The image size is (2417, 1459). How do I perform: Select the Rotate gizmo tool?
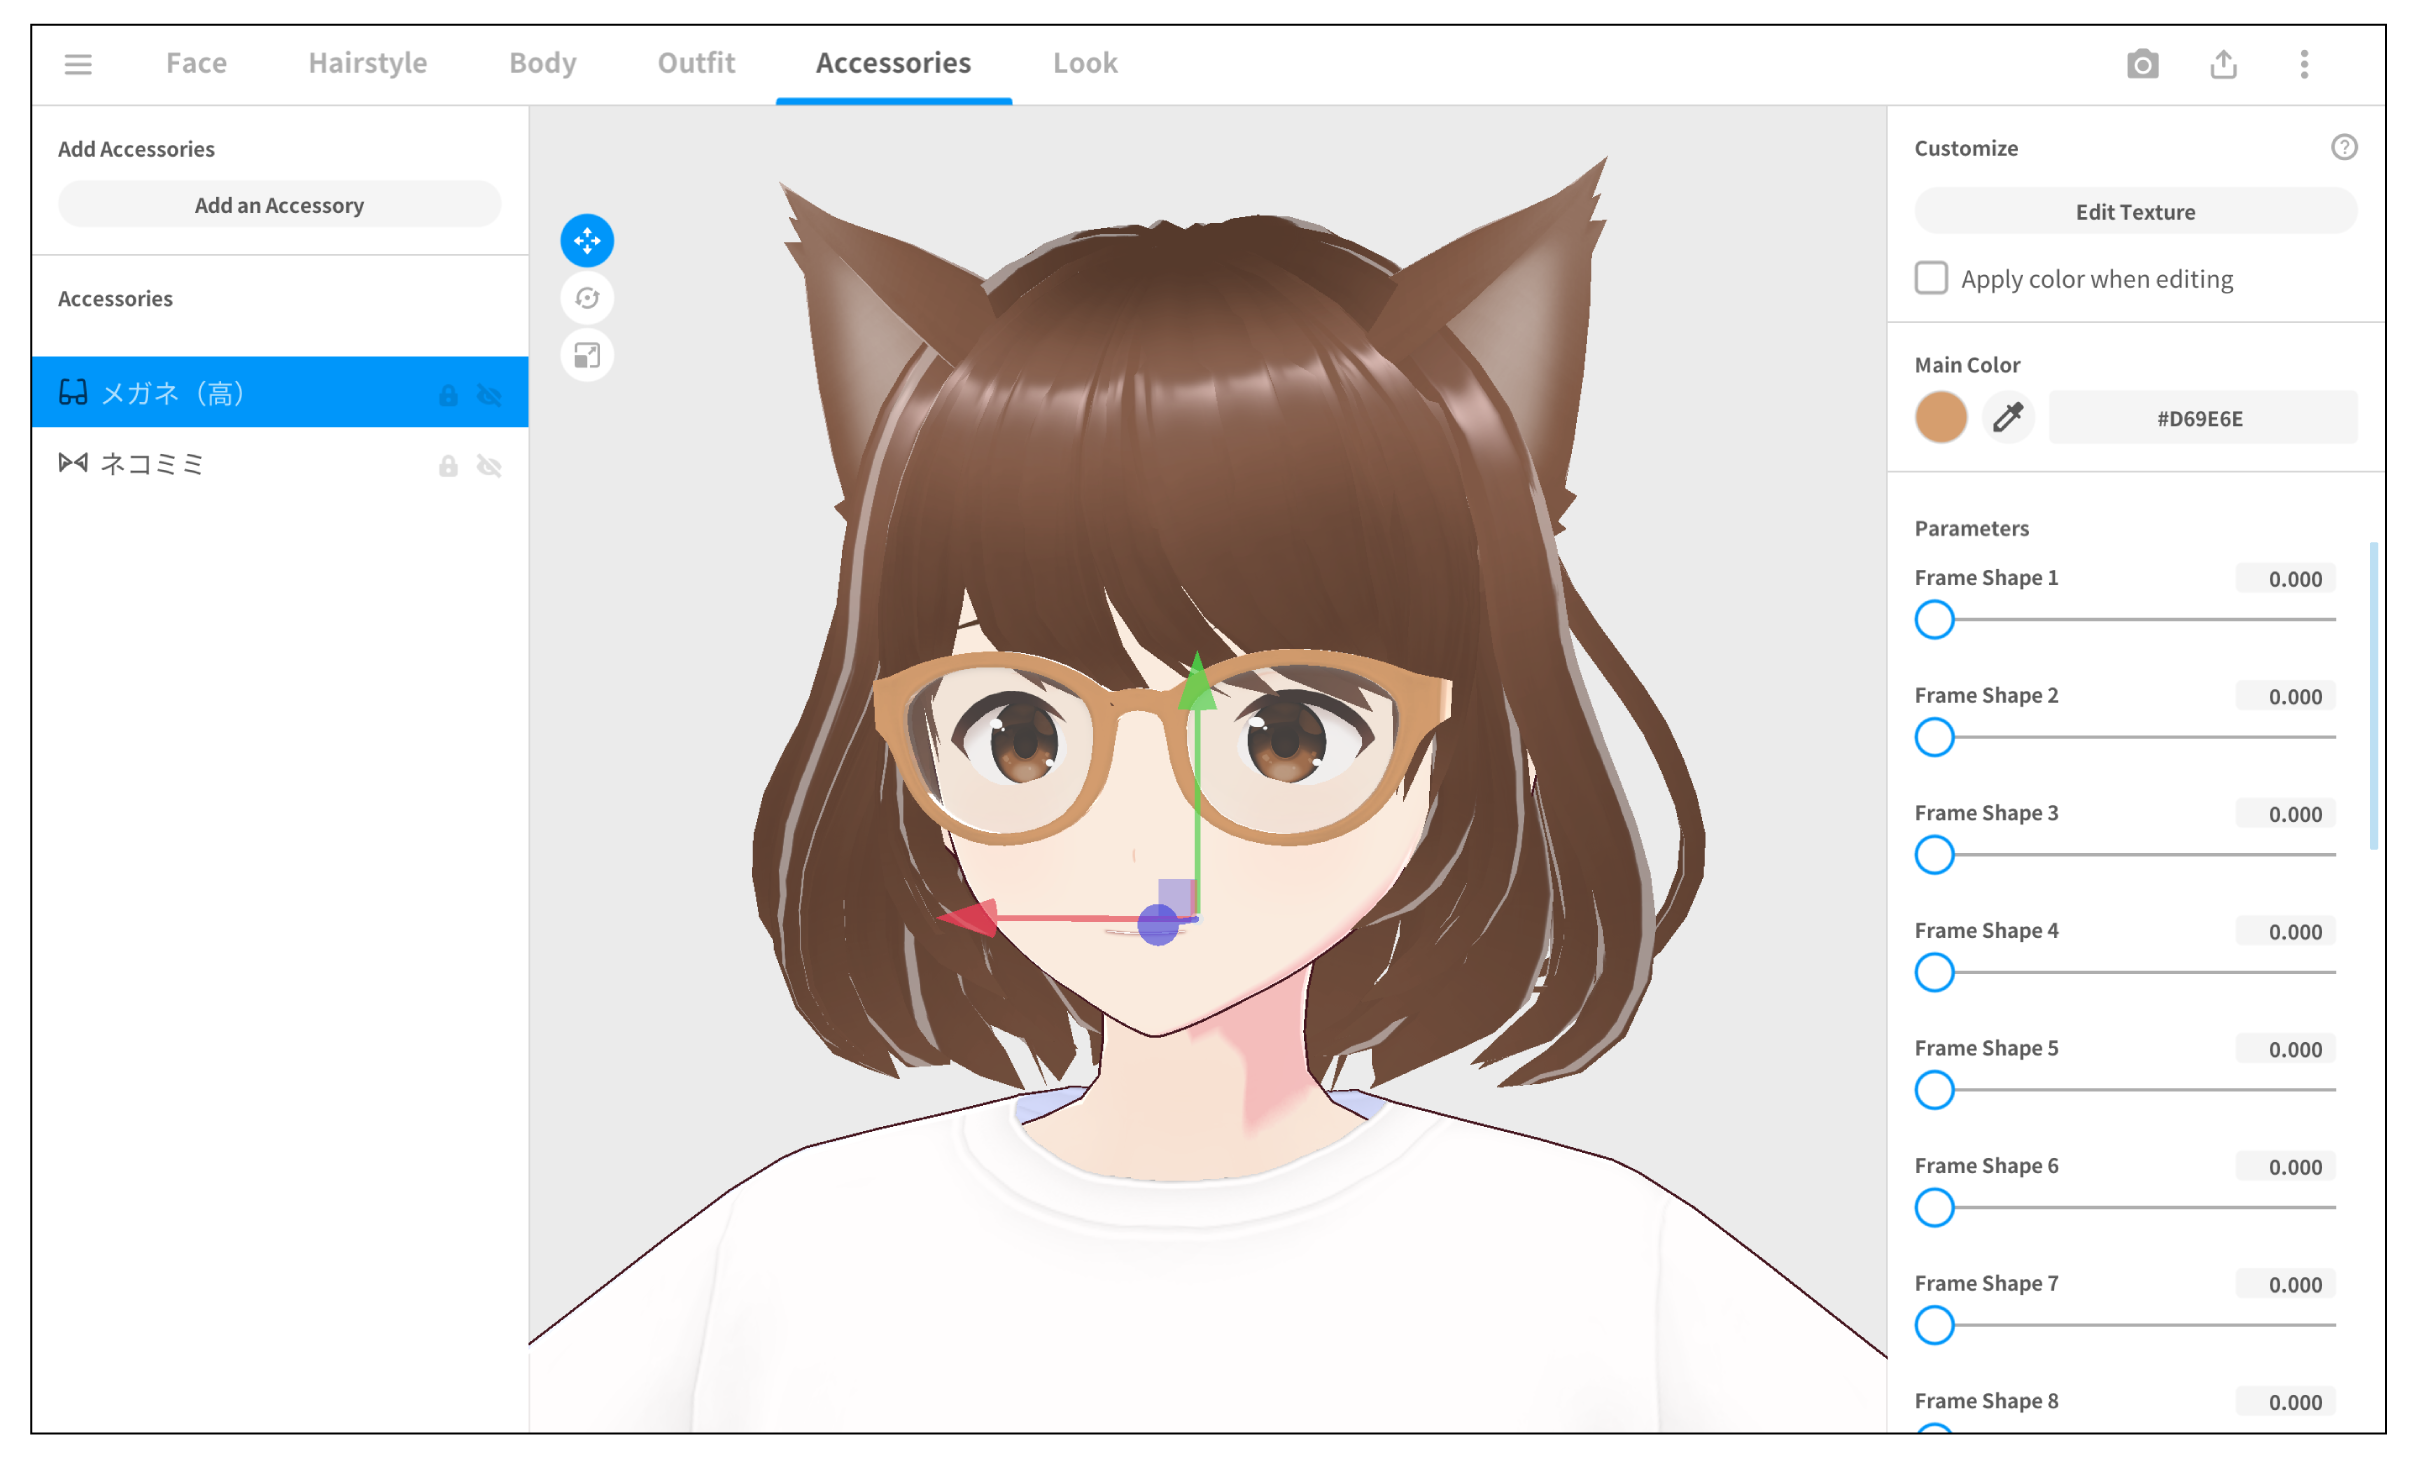(x=587, y=297)
